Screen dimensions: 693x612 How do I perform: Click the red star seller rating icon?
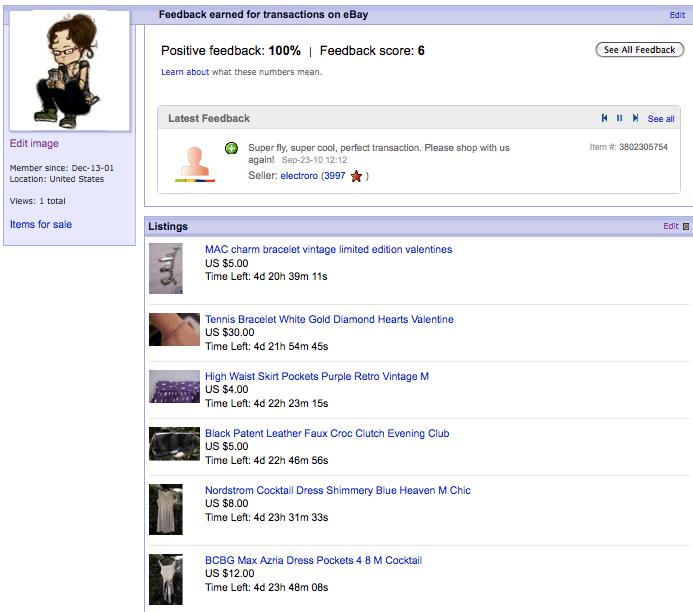356,176
